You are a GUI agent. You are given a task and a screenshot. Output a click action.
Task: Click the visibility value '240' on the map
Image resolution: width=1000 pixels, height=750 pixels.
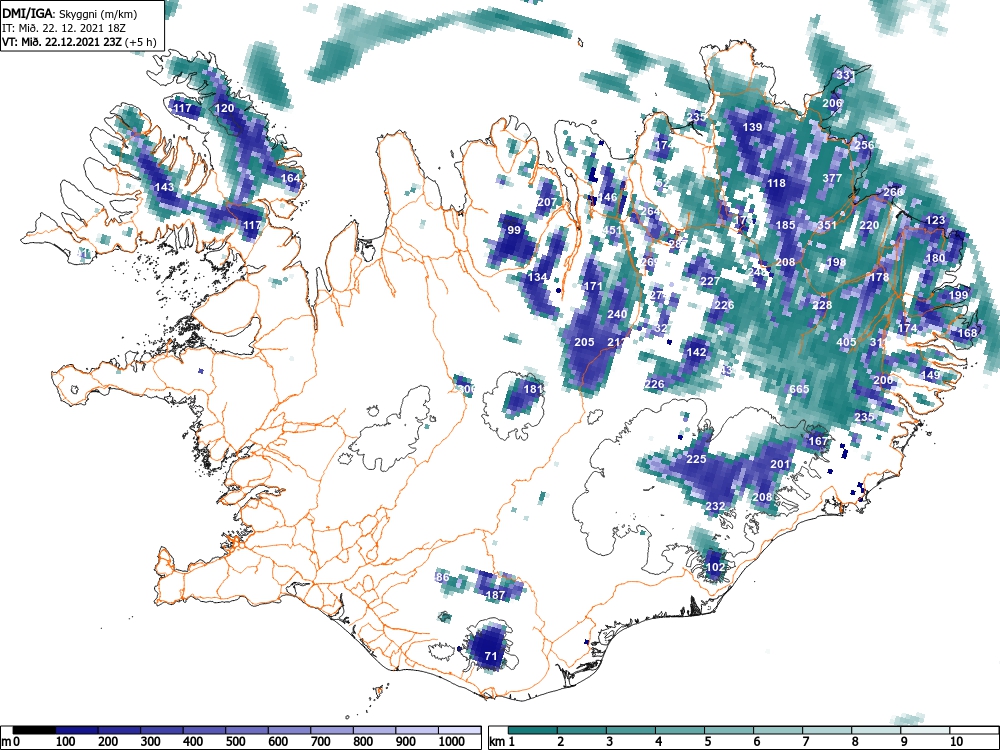tap(617, 314)
